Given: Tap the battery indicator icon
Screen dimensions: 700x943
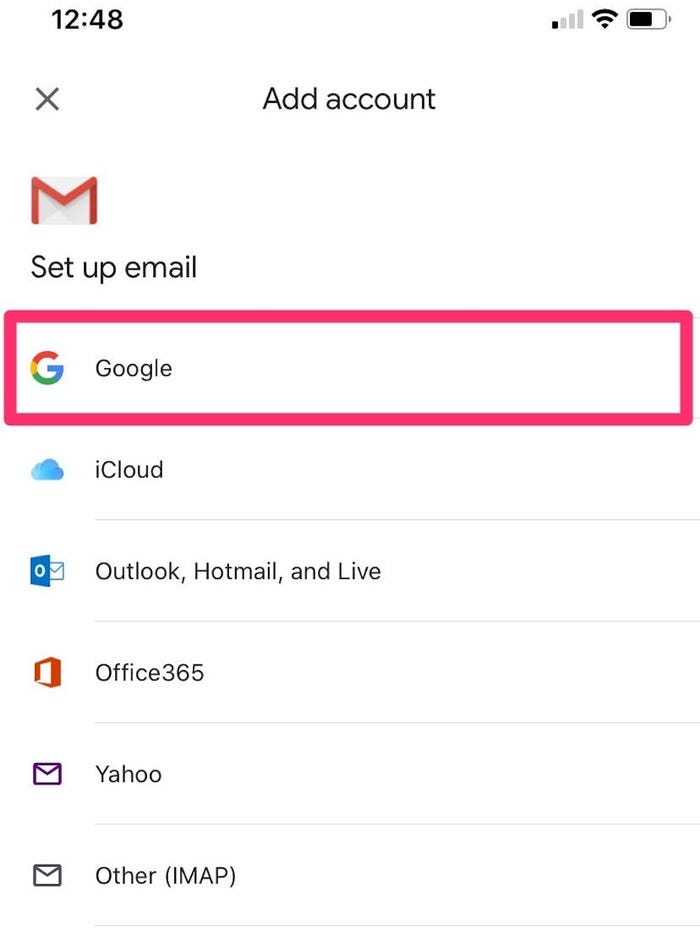Looking at the screenshot, I should tap(648, 19).
